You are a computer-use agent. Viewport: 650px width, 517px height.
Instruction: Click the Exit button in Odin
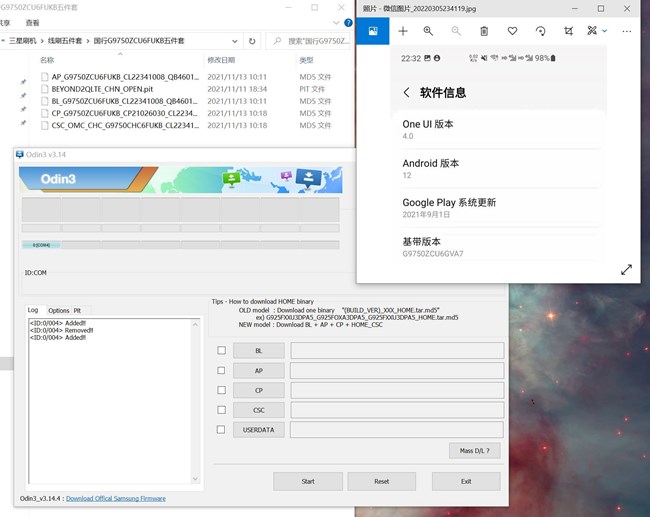coord(466,481)
